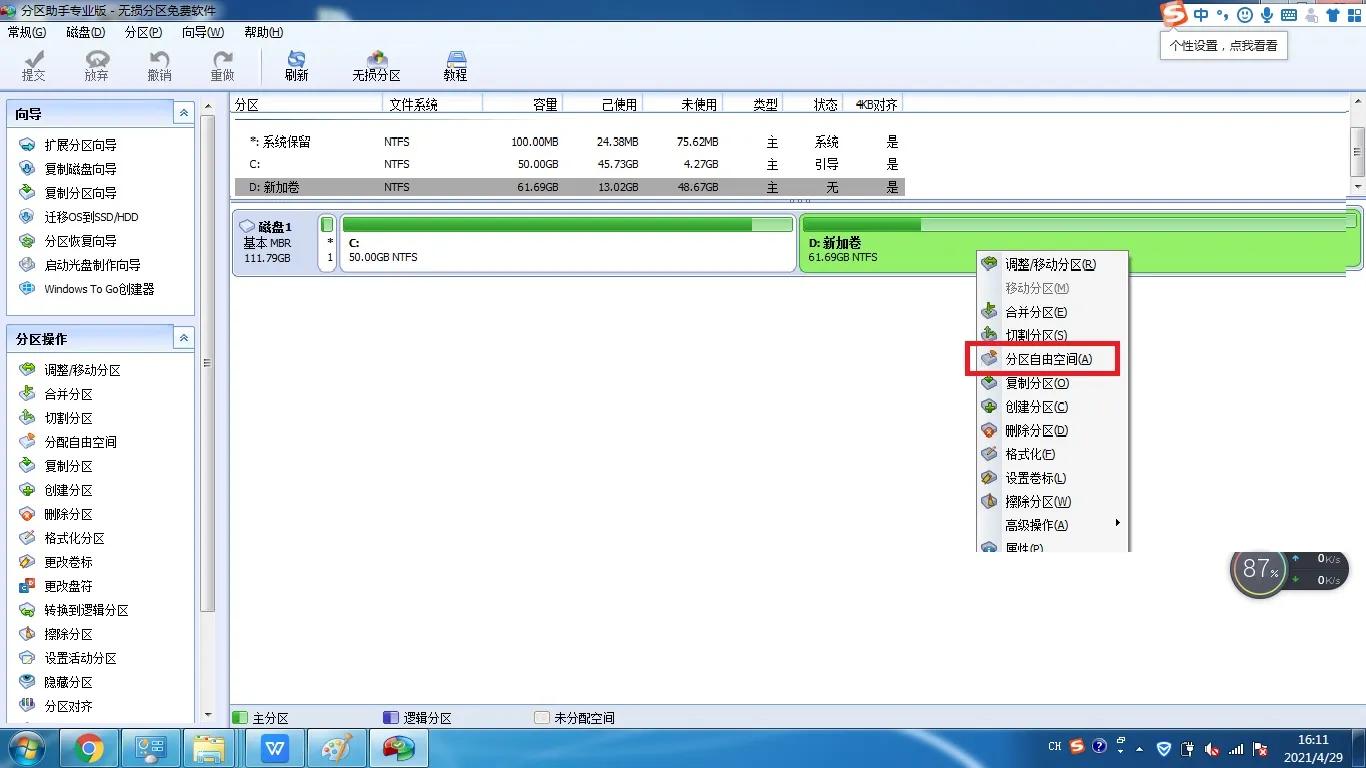The width and height of the screenshot is (1366, 768).
Task: Expand the 高级操作(A) submenu arrow
Action: pyautogui.click(x=1117, y=523)
